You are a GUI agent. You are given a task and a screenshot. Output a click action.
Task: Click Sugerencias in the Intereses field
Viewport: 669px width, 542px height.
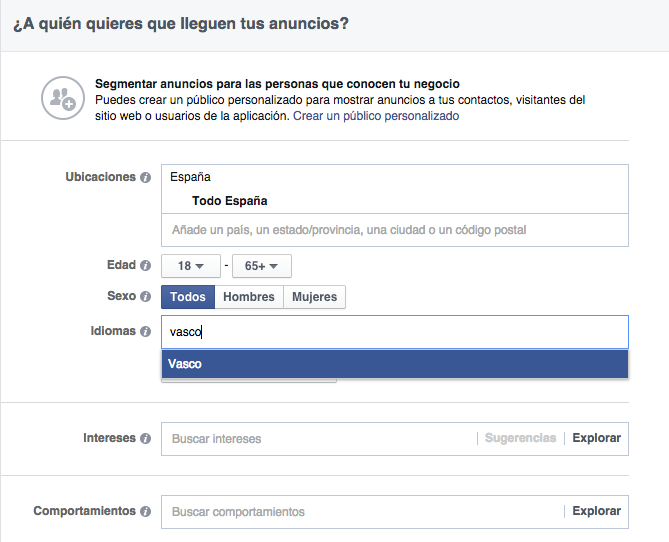click(520, 438)
